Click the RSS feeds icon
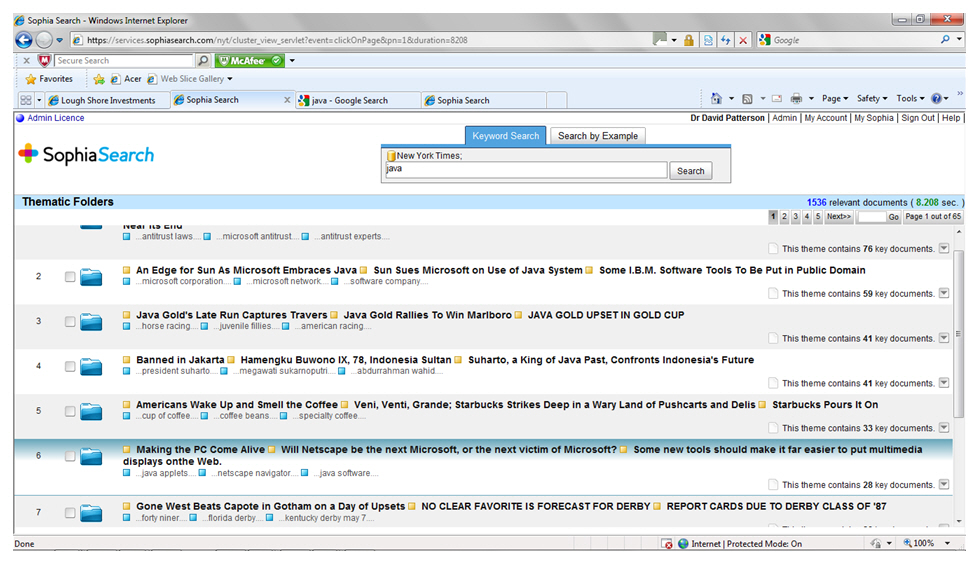Image resolution: width=979 pixels, height=567 pixels. coord(747,99)
